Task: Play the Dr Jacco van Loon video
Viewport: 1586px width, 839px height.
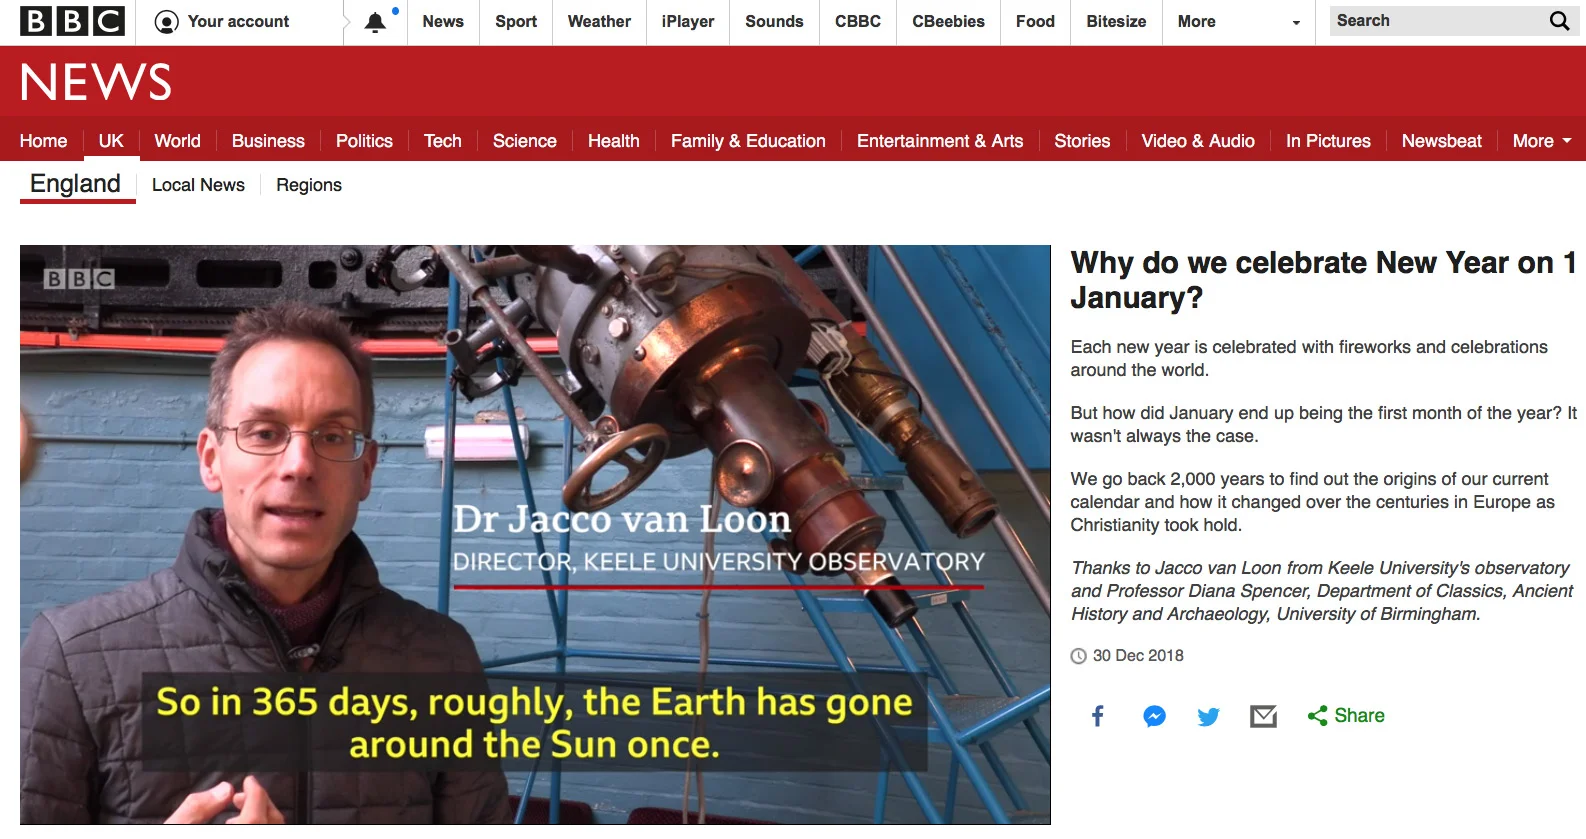Action: coord(535,534)
